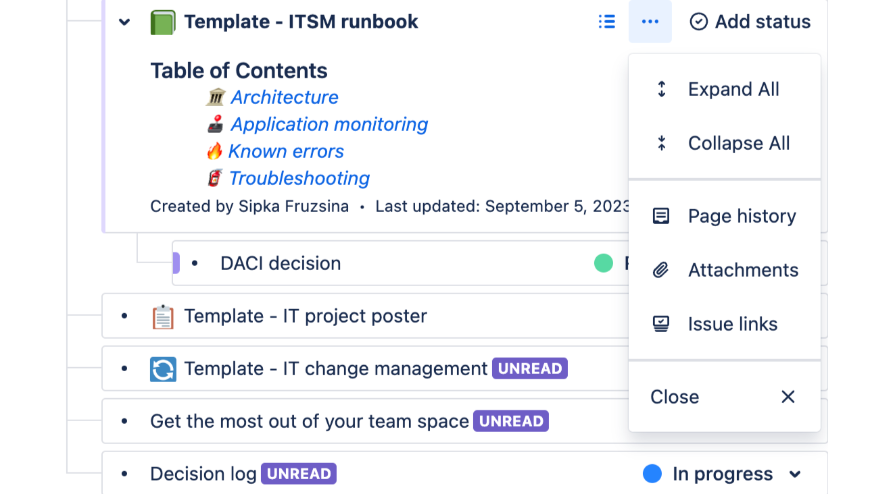This screenshot has width=870, height=494.
Task: Open the Decision log page row
Action: (203, 474)
